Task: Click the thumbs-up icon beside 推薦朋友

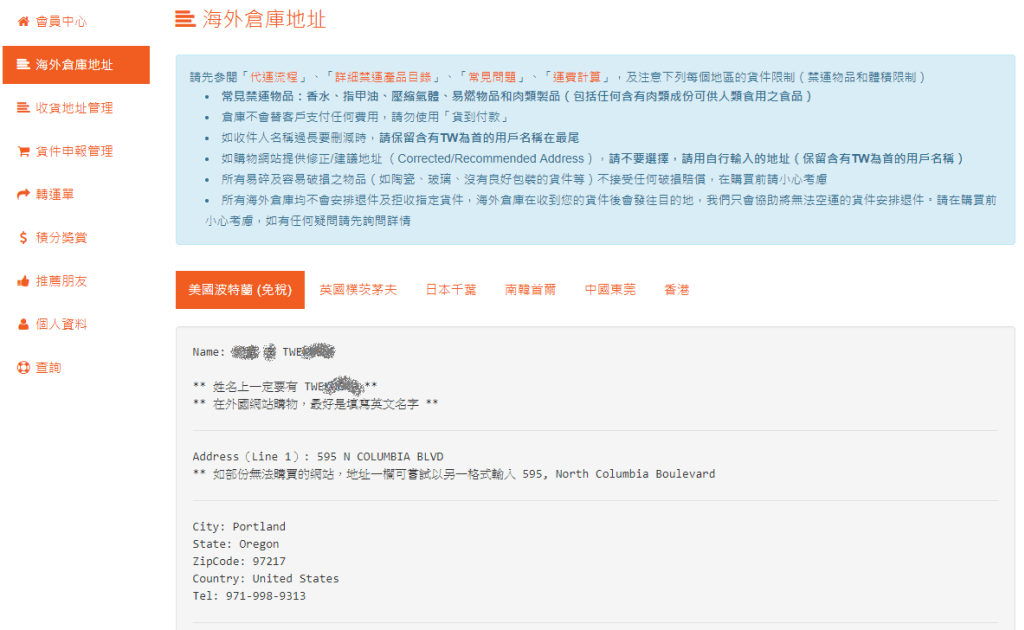Action: (23, 281)
